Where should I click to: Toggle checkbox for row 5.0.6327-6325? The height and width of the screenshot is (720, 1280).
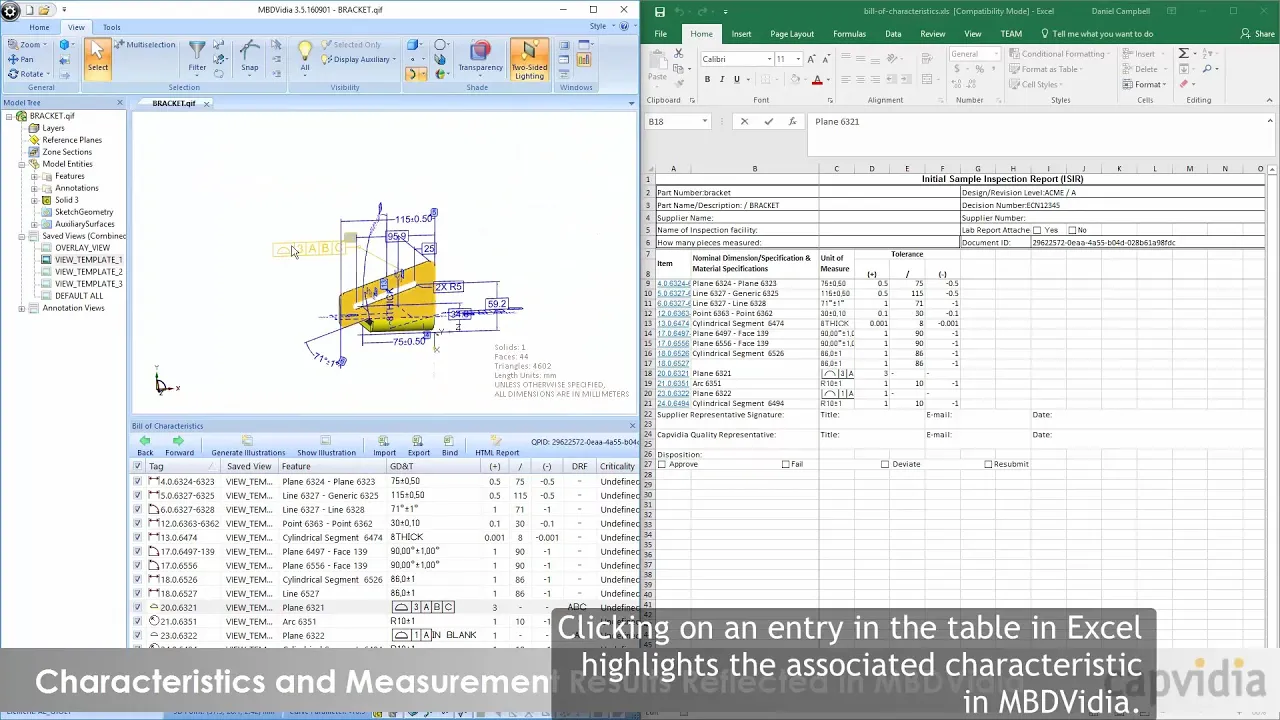138,495
